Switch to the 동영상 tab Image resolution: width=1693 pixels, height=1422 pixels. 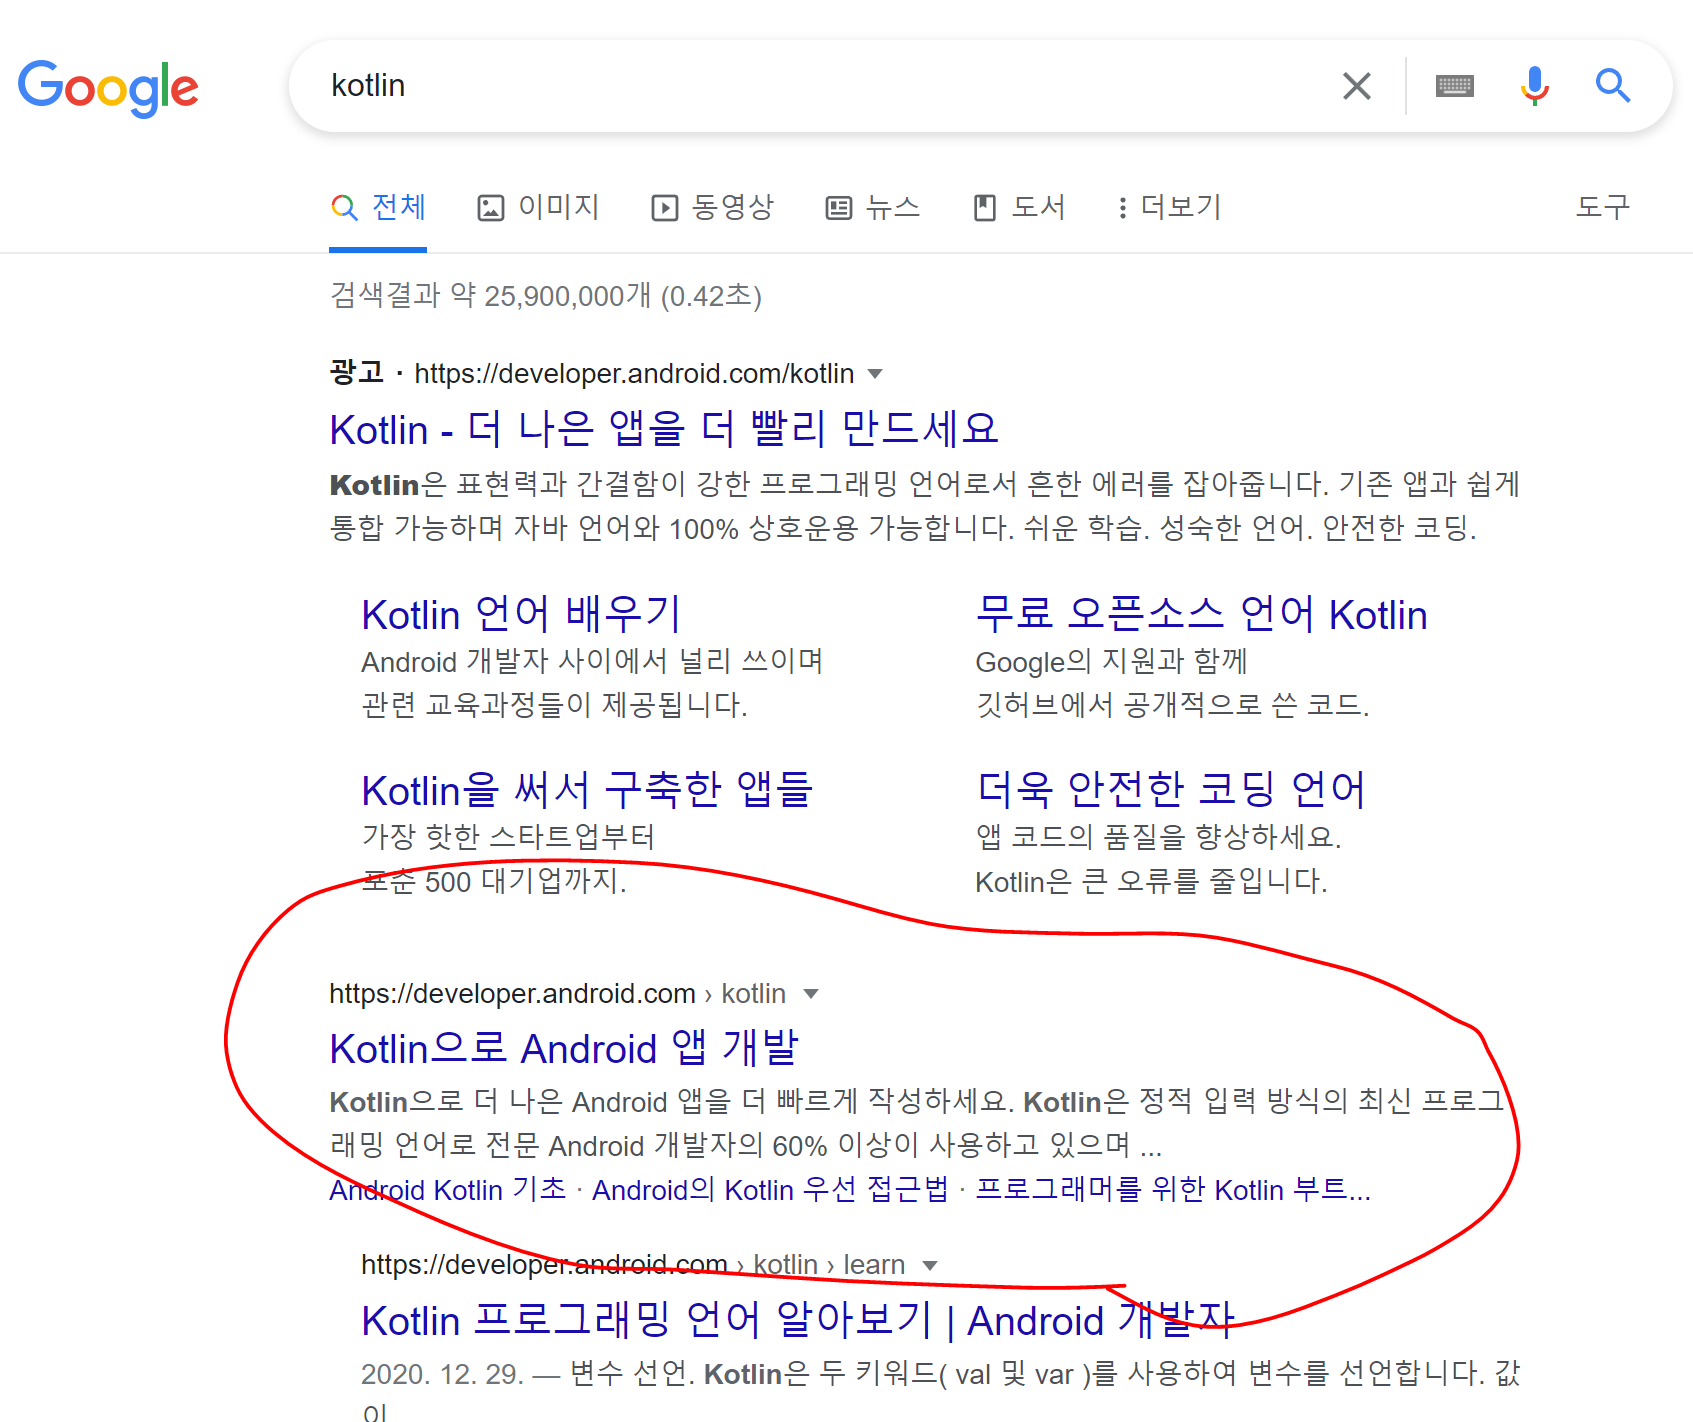pos(712,208)
